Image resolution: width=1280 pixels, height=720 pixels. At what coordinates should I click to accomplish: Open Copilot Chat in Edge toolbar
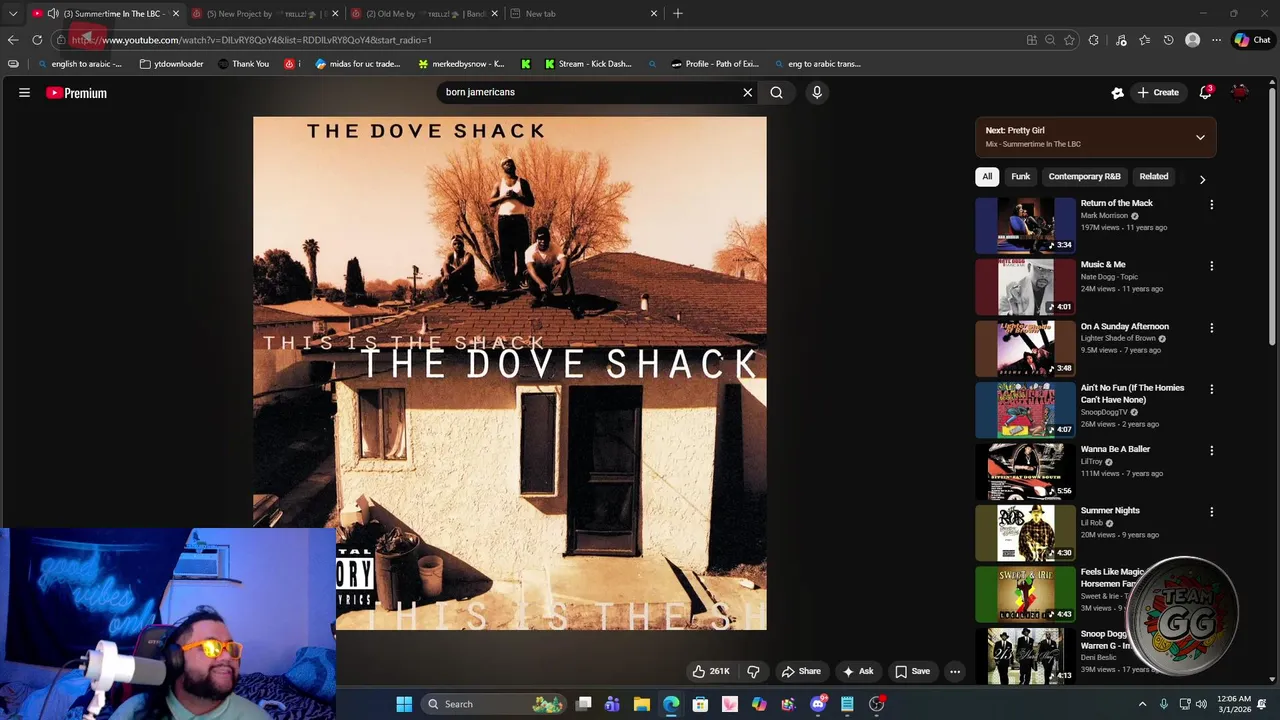1252,40
